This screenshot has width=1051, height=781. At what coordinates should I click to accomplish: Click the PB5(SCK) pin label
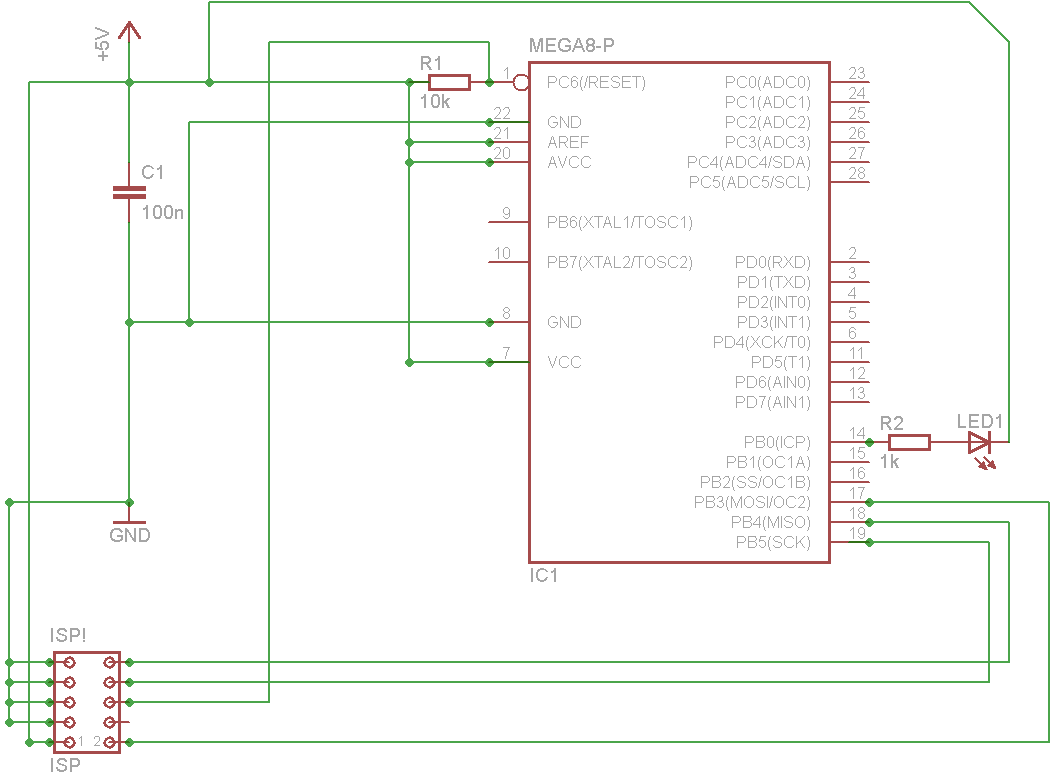(x=773, y=542)
